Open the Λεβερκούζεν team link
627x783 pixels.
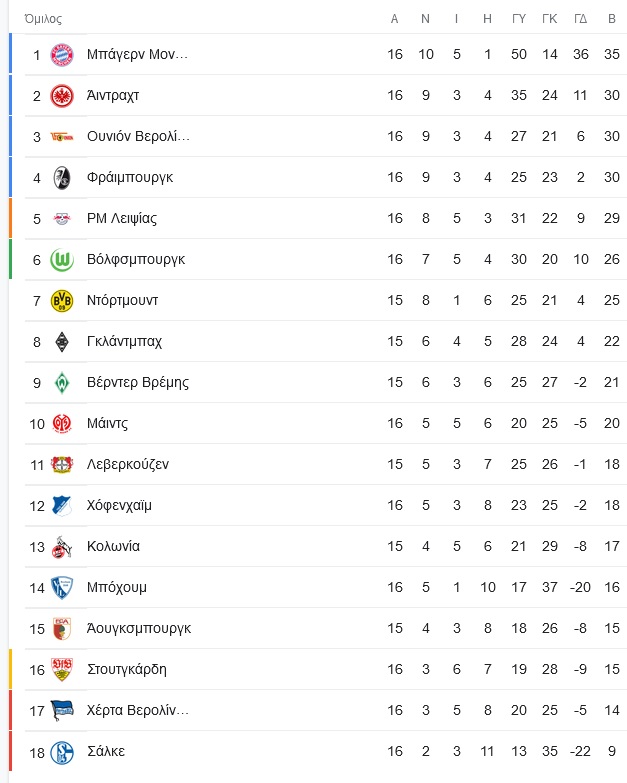click(x=128, y=464)
